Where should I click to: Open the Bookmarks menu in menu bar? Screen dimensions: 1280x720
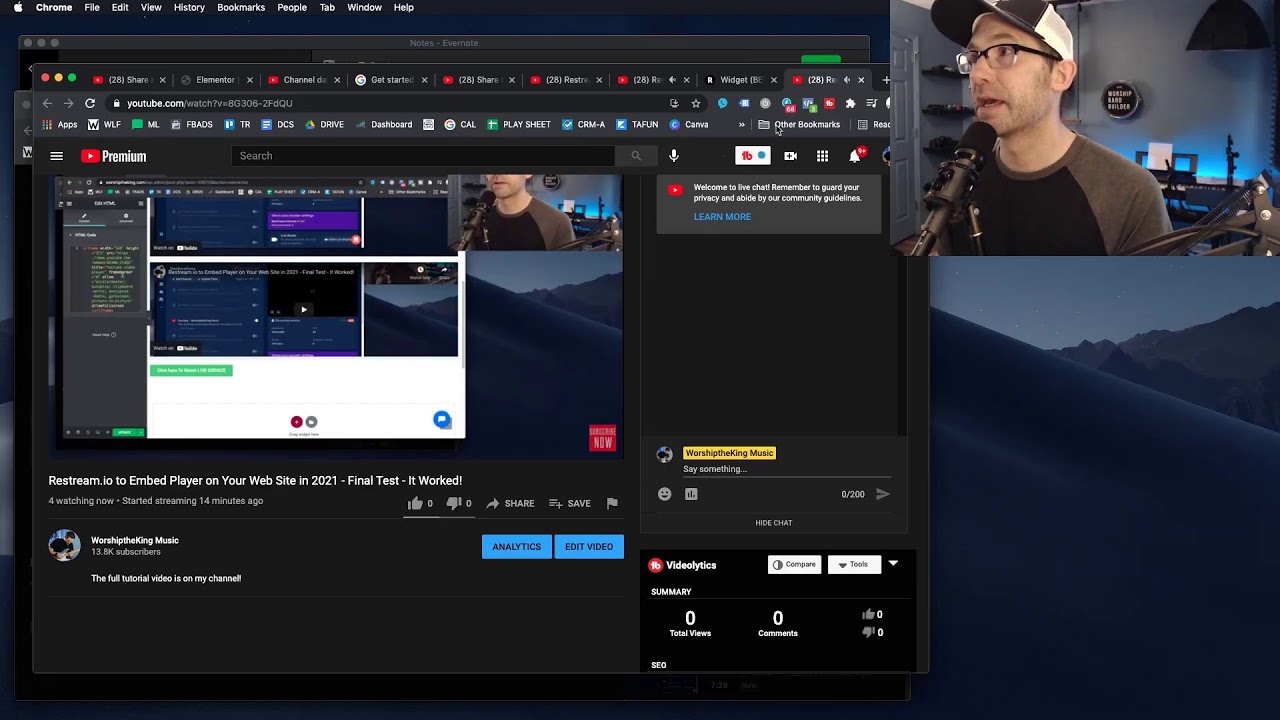coord(241,7)
